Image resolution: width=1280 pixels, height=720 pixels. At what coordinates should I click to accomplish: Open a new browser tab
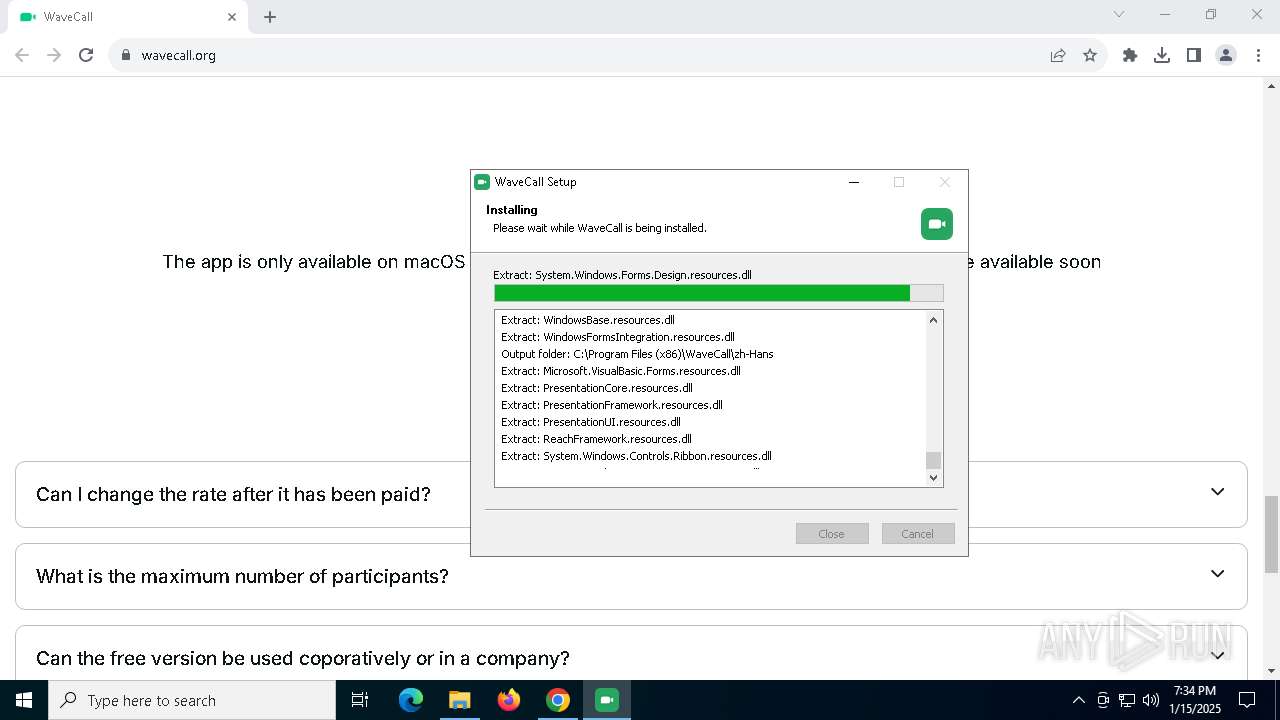tap(270, 17)
